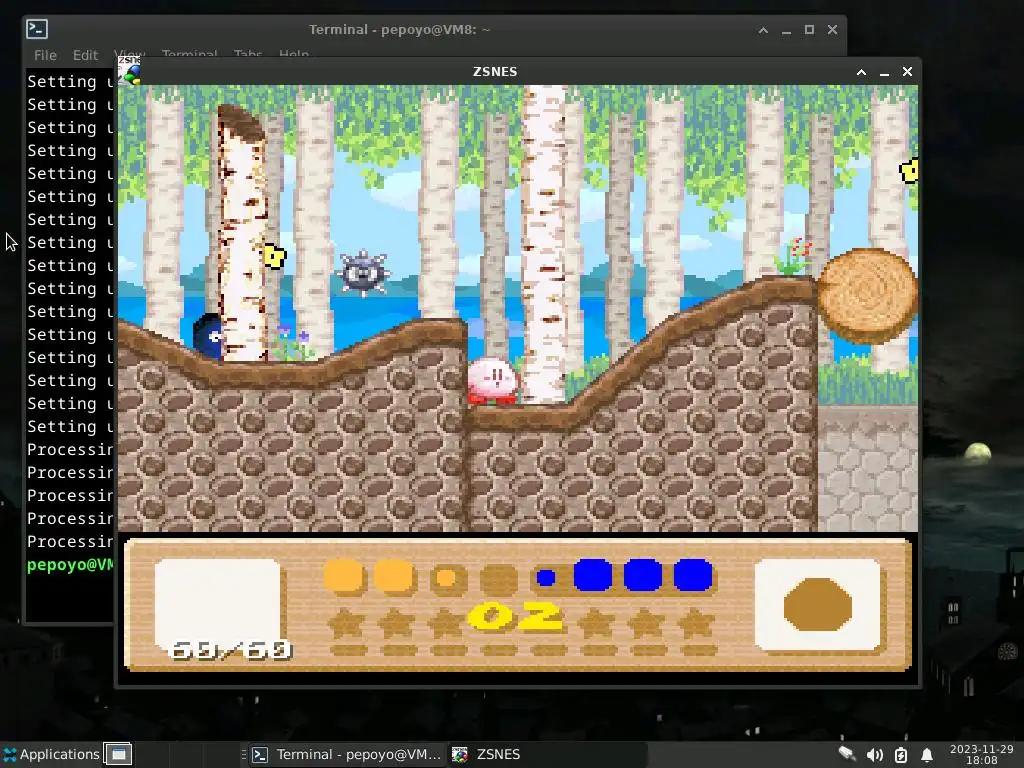Viewport: 1024px width, 768px height.
Task: Click the spiky Gordo enemy in game
Action: pos(364,273)
